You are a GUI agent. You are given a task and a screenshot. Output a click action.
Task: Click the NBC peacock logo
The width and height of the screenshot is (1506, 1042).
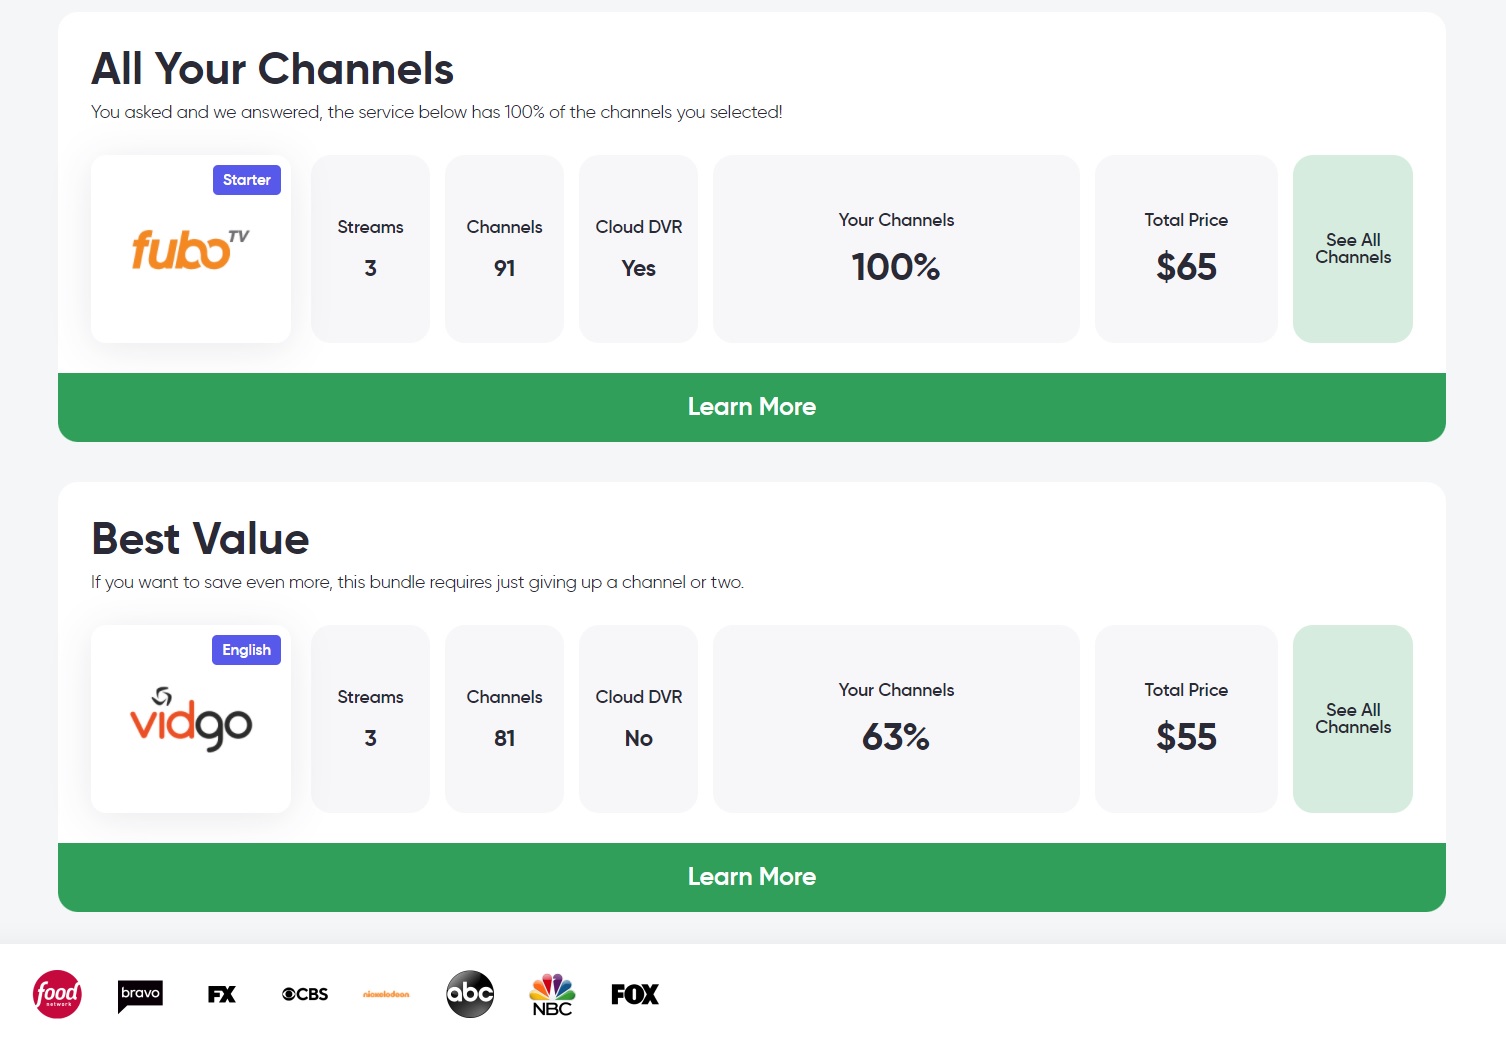click(x=552, y=994)
